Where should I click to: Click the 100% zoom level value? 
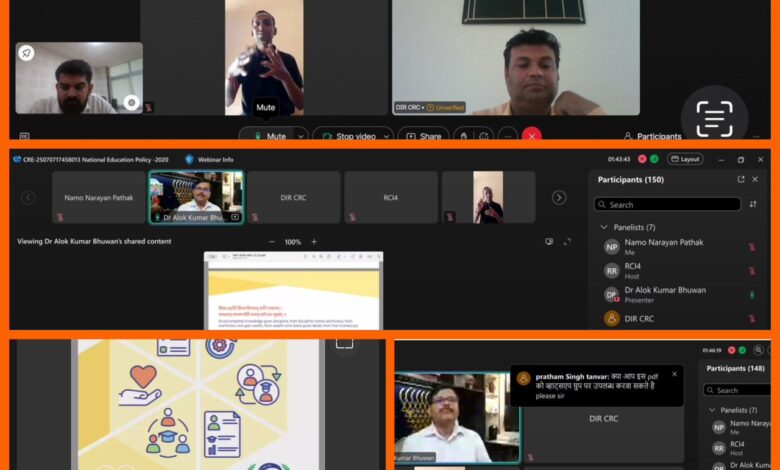coord(292,242)
